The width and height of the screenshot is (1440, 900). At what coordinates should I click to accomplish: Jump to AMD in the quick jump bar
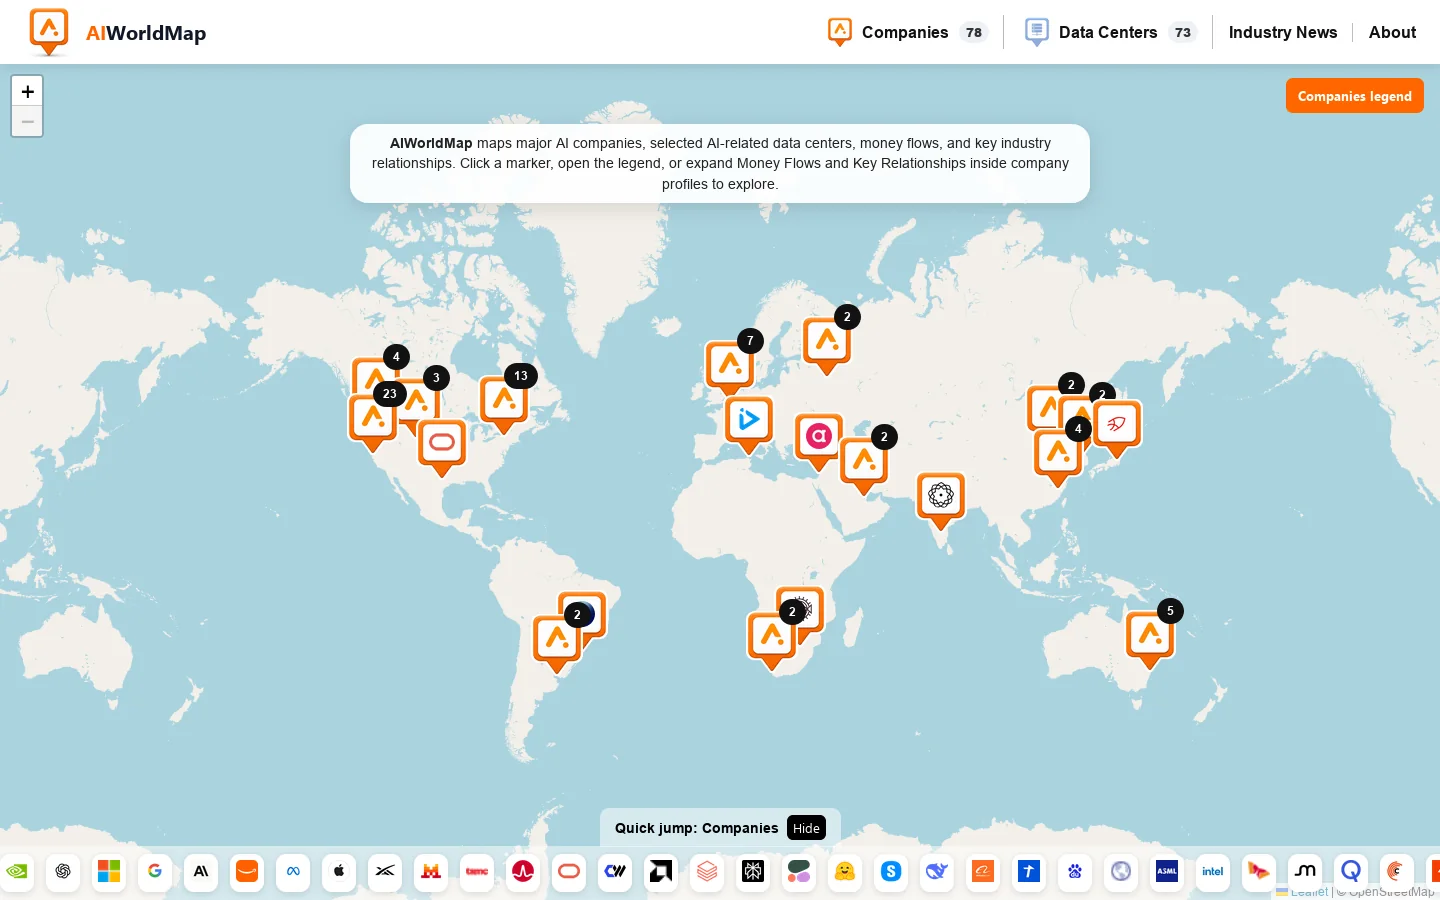[x=661, y=871]
